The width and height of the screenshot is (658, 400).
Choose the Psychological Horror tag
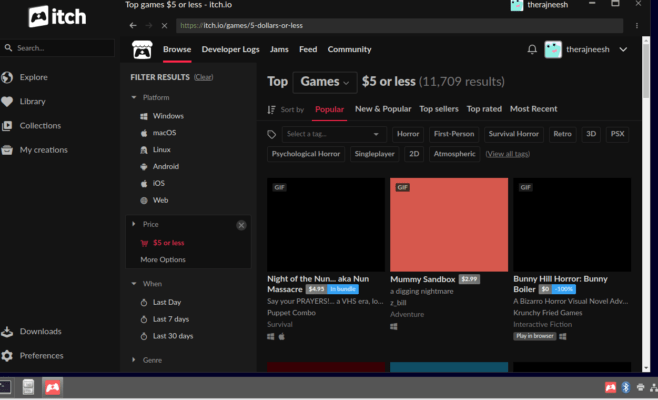306,154
